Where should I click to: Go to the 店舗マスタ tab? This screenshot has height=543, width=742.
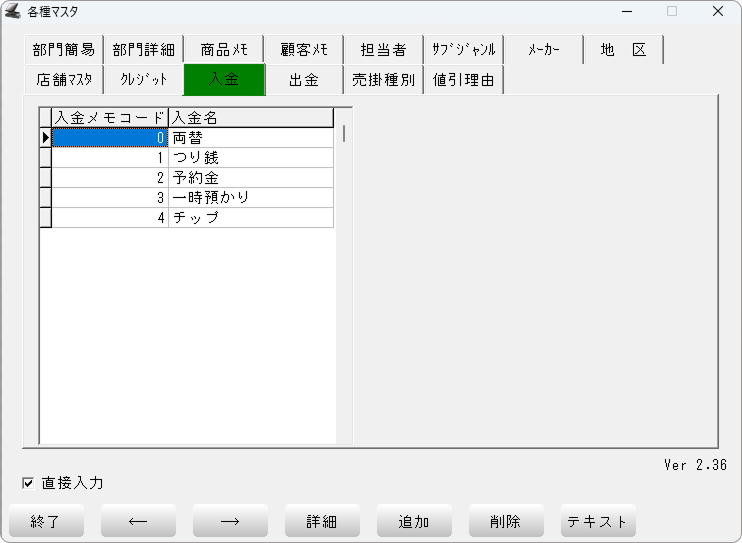pos(63,80)
